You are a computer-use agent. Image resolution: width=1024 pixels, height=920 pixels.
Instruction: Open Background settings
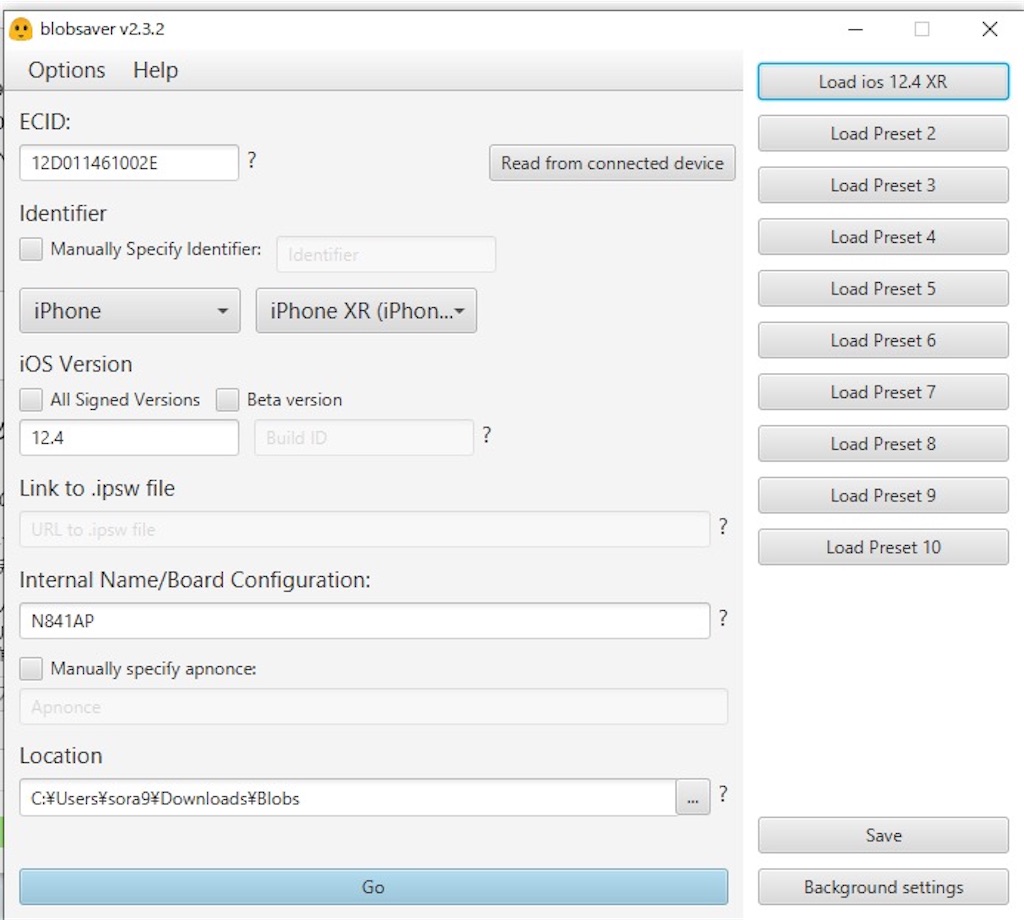pyautogui.click(x=883, y=887)
